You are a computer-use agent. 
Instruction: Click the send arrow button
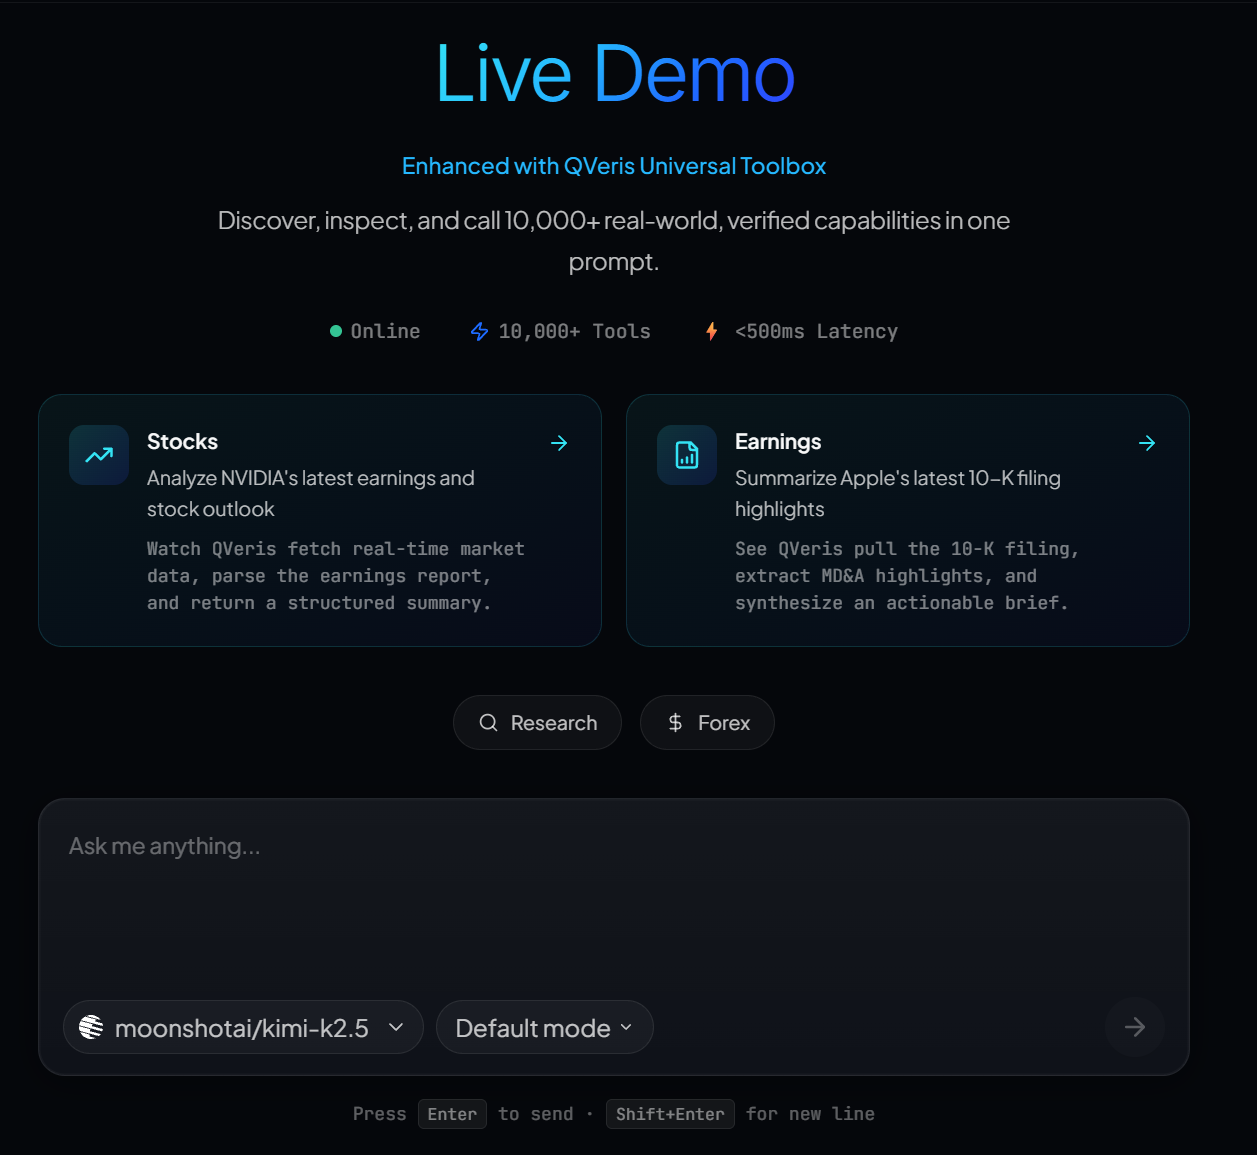pyautogui.click(x=1134, y=1027)
